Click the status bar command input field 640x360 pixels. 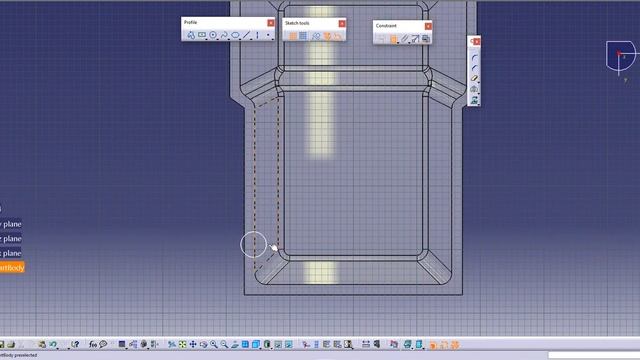(594, 356)
